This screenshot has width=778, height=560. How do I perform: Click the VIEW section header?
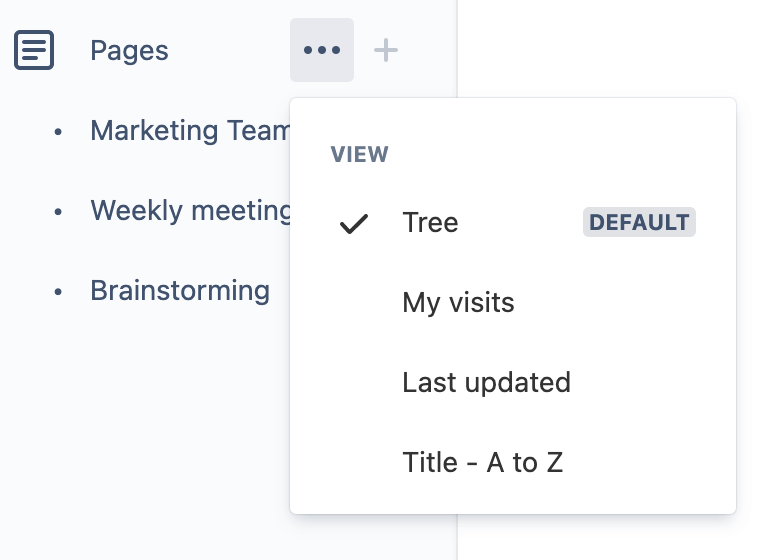(x=359, y=155)
